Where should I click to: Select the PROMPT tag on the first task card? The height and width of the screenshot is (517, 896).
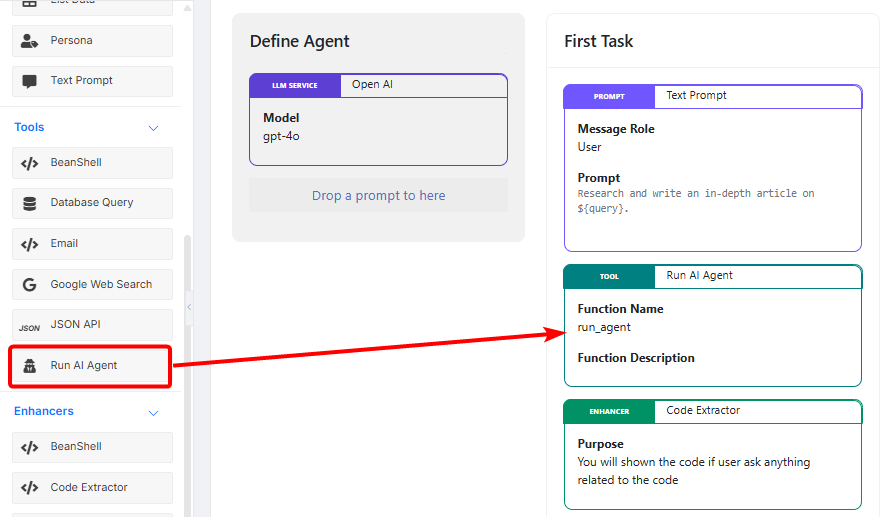(x=609, y=97)
